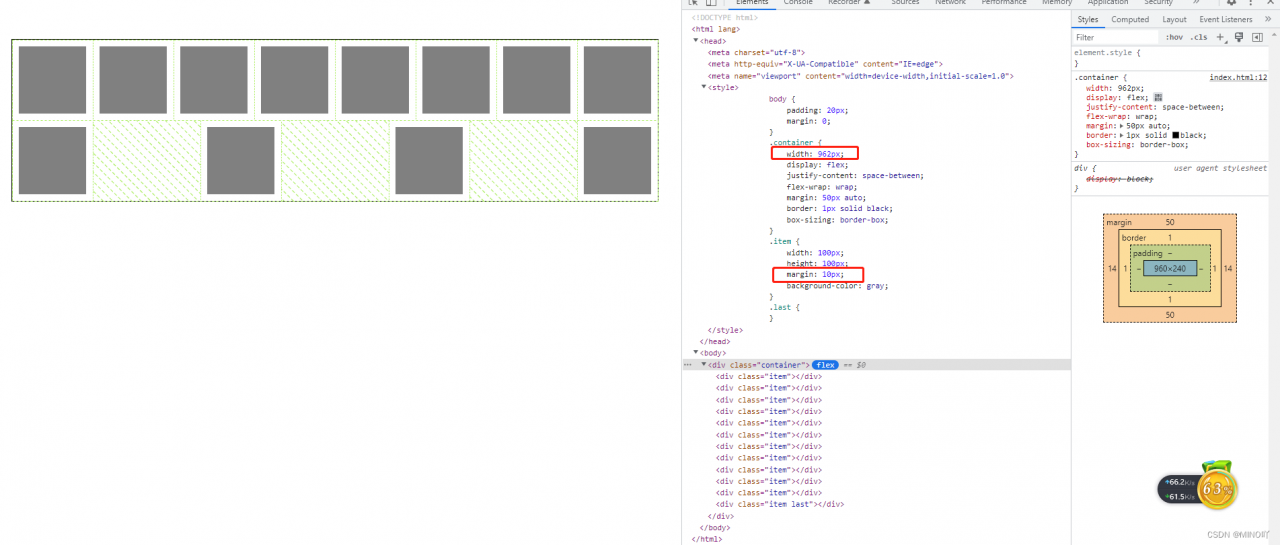Open the Application tab
Screen dimensions: 1280x545
click(x=1108, y=3)
